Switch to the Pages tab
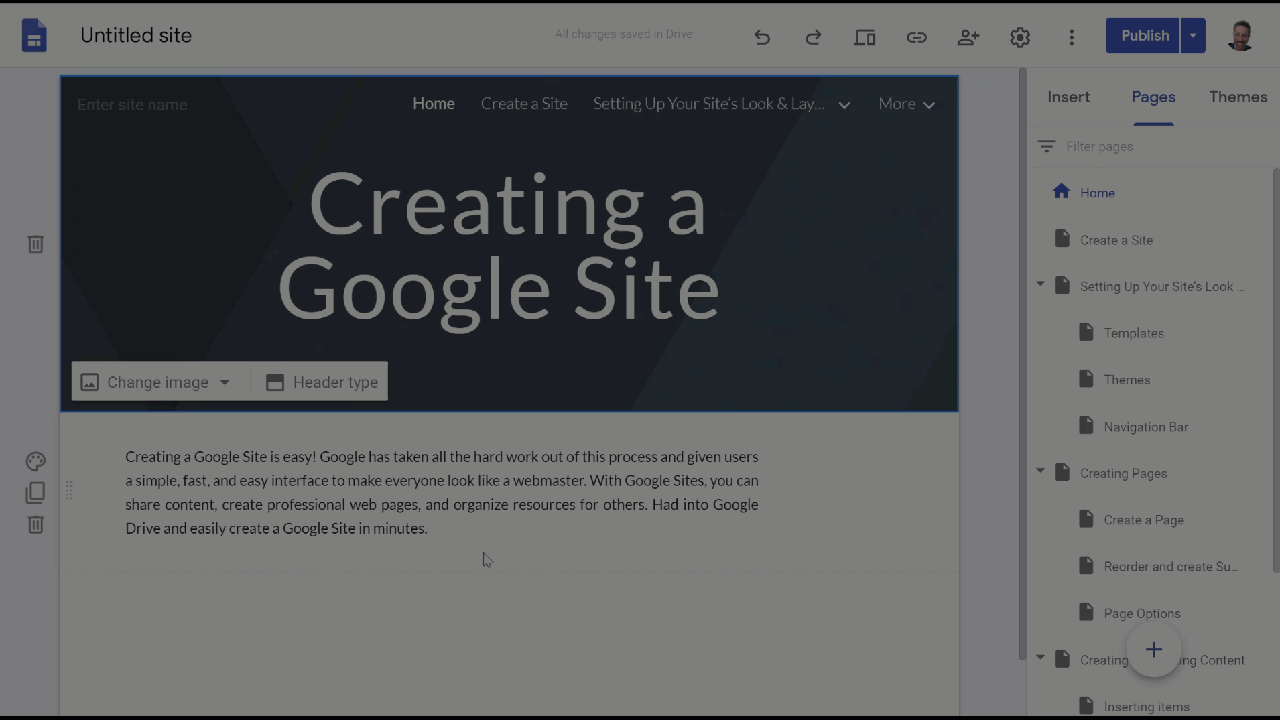Screen dimensions: 1280x720 coord(1153,97)
